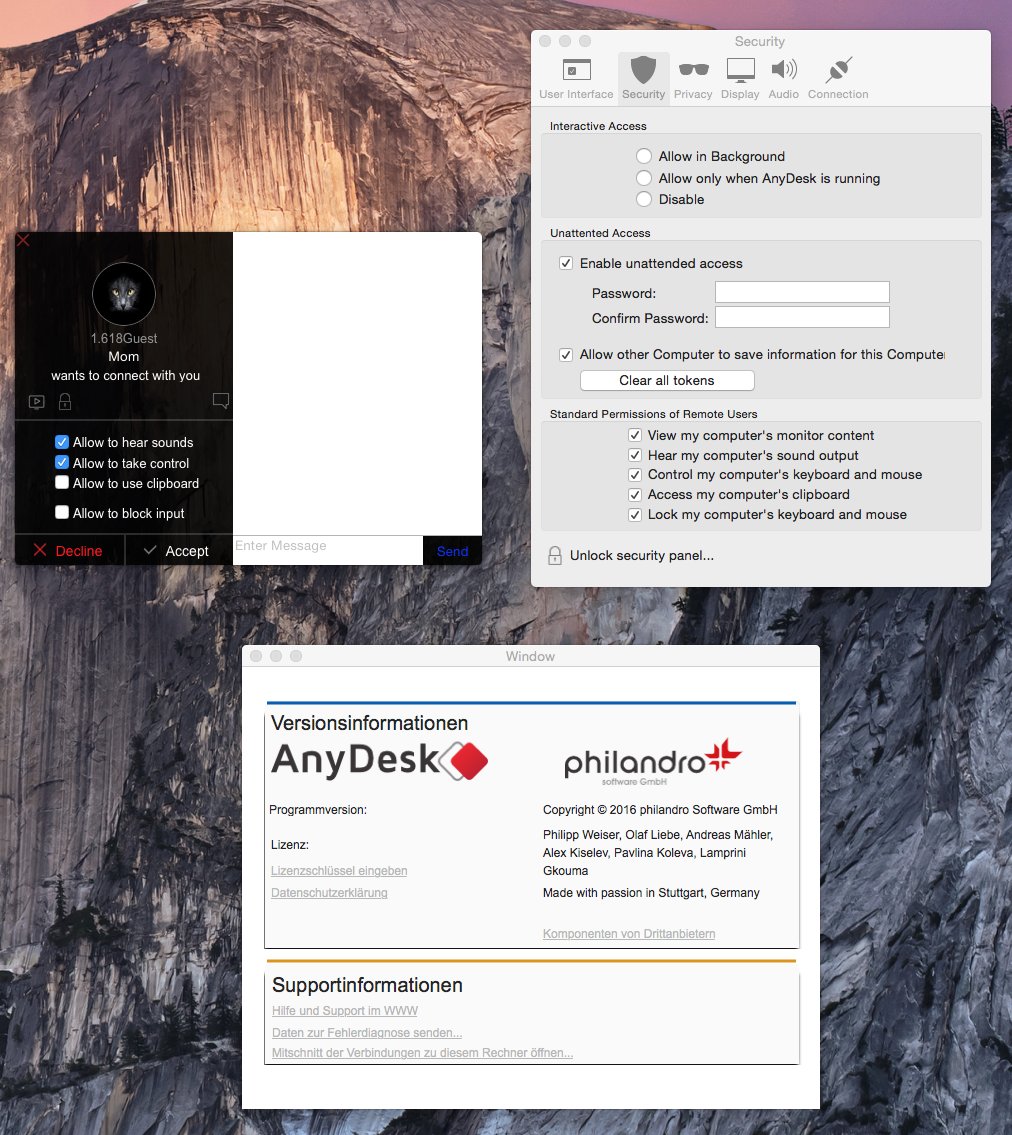Click the Supportinformationen heading
Viewport: 1012px width, 1135px height.
(x=367, y=985)
